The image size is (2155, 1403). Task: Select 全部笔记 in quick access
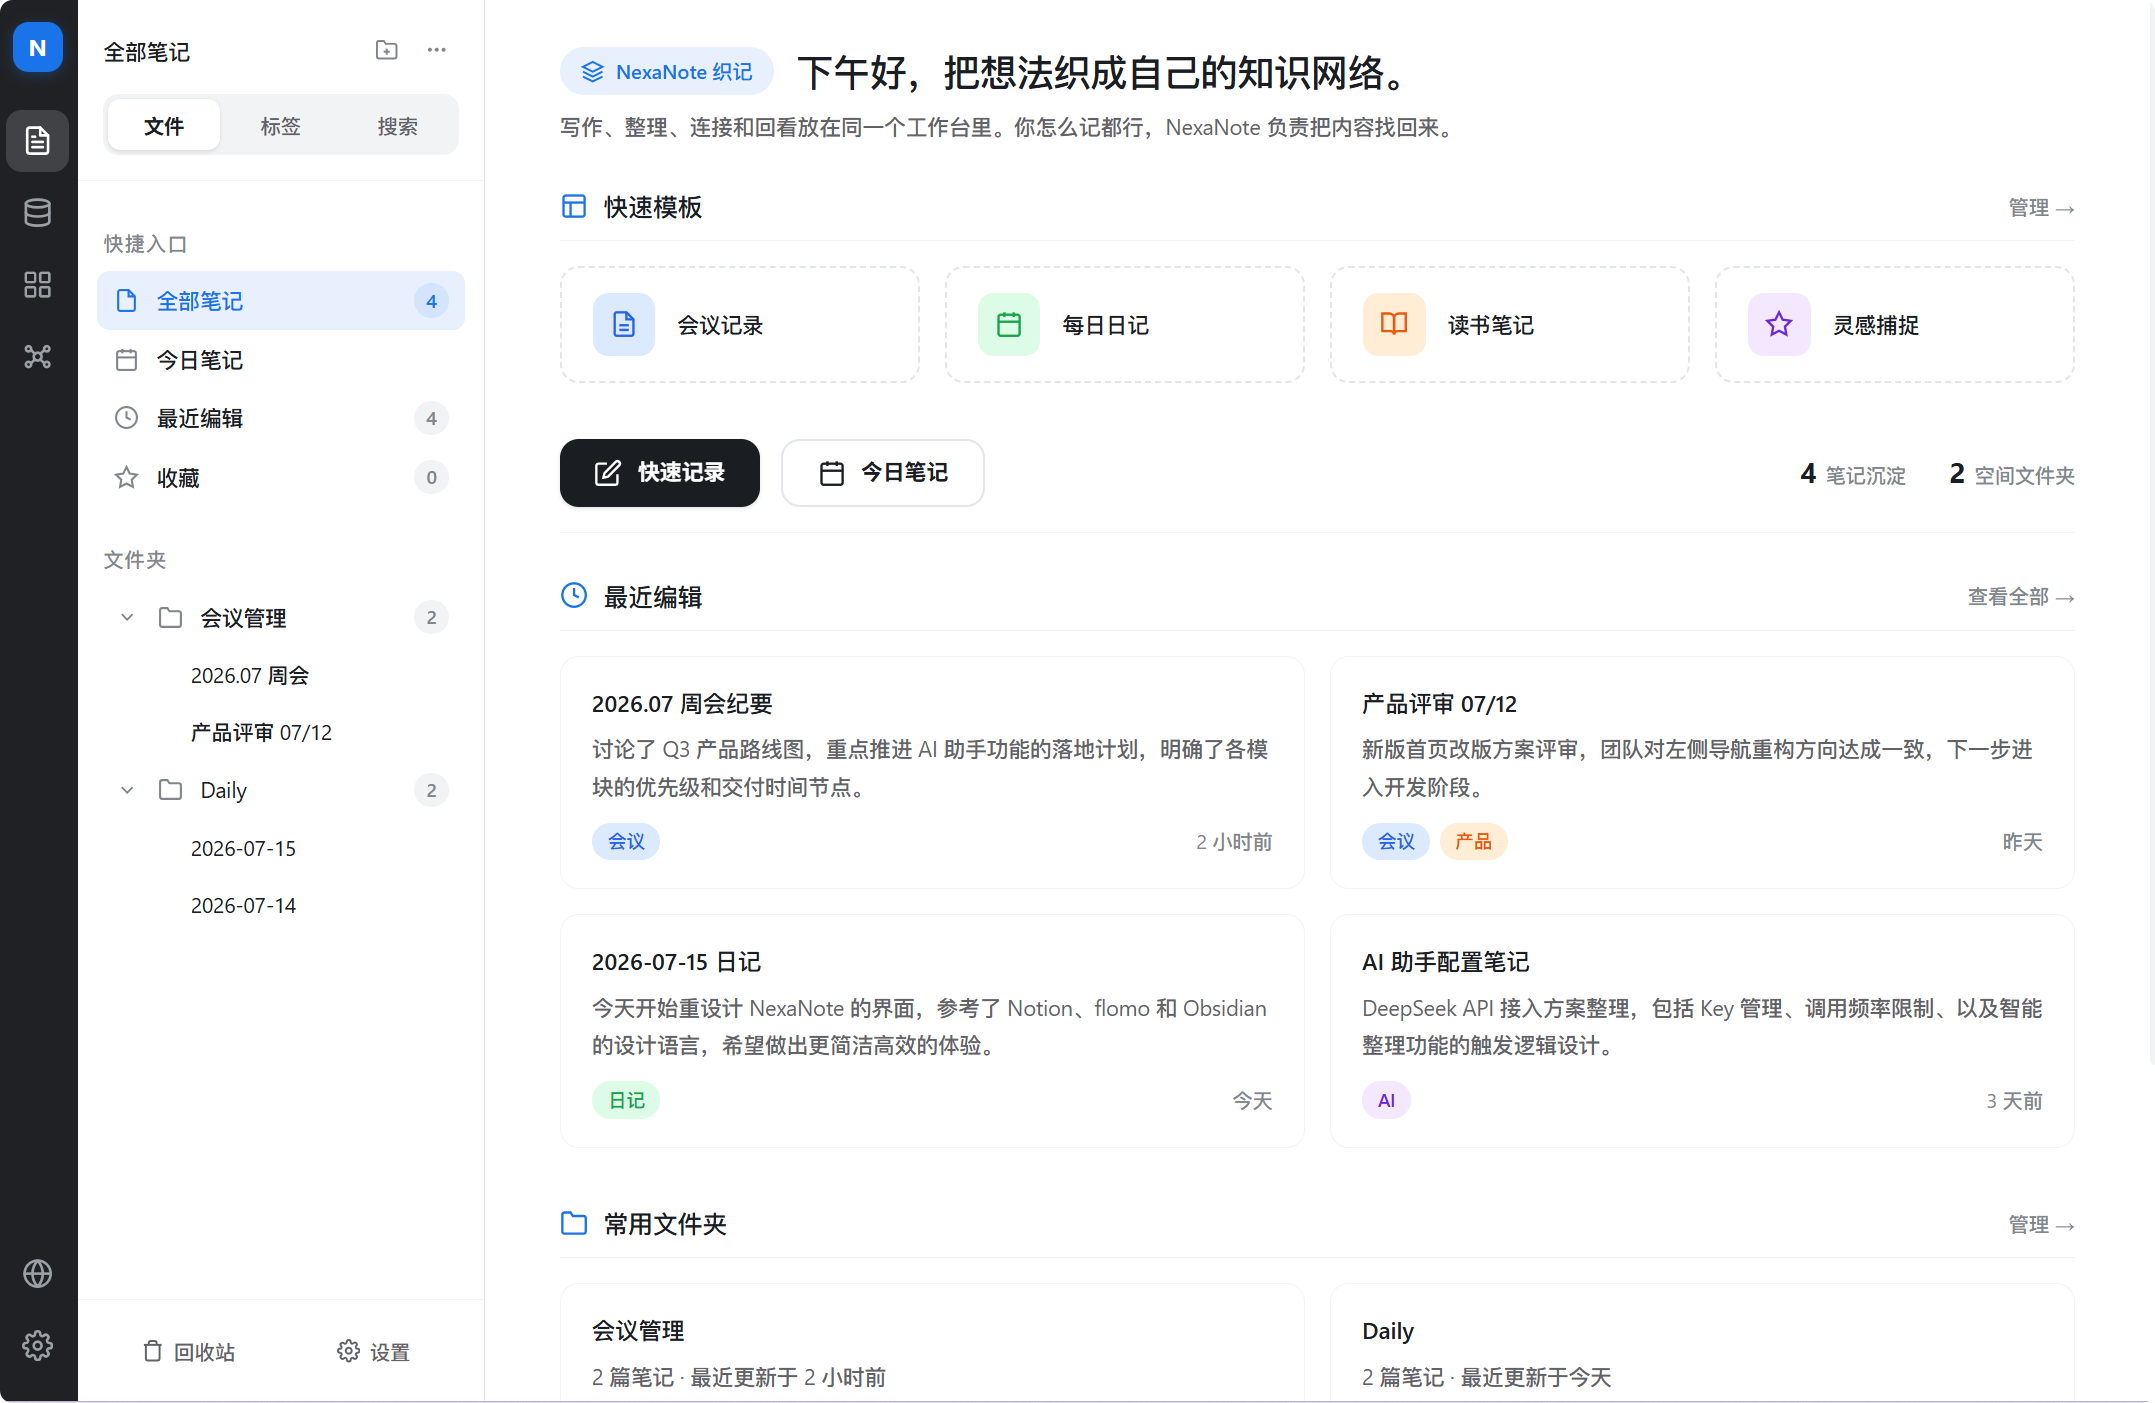(281, 300)
